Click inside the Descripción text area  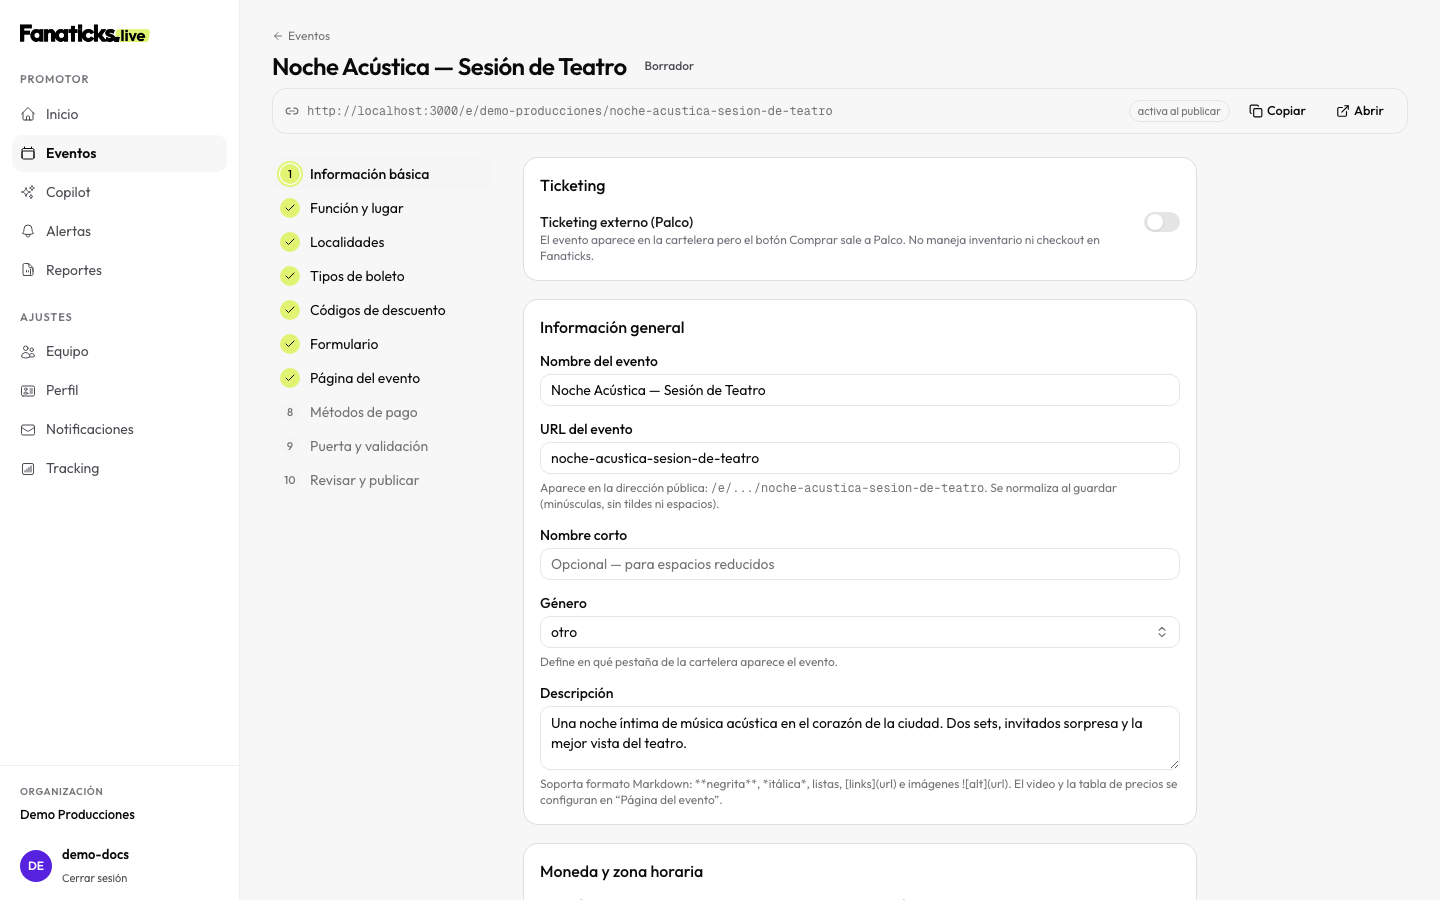tap(860, 738)
